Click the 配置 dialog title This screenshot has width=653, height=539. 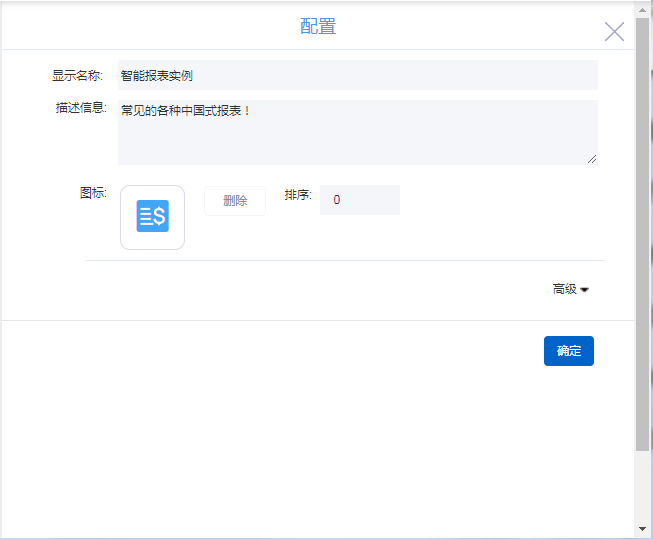coord(318,27)
